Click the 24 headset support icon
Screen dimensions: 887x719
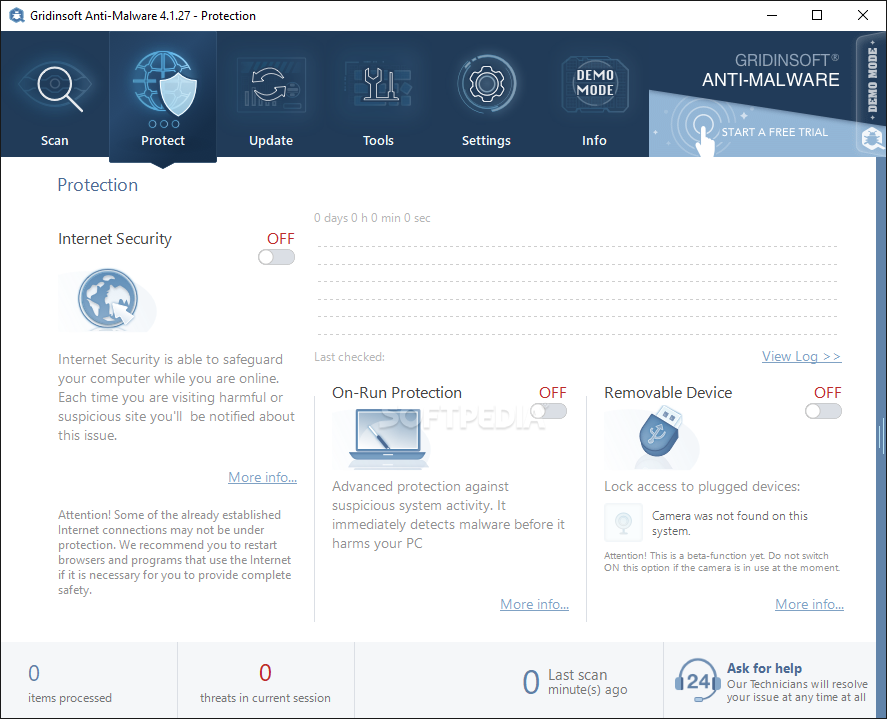pos(697,680)
